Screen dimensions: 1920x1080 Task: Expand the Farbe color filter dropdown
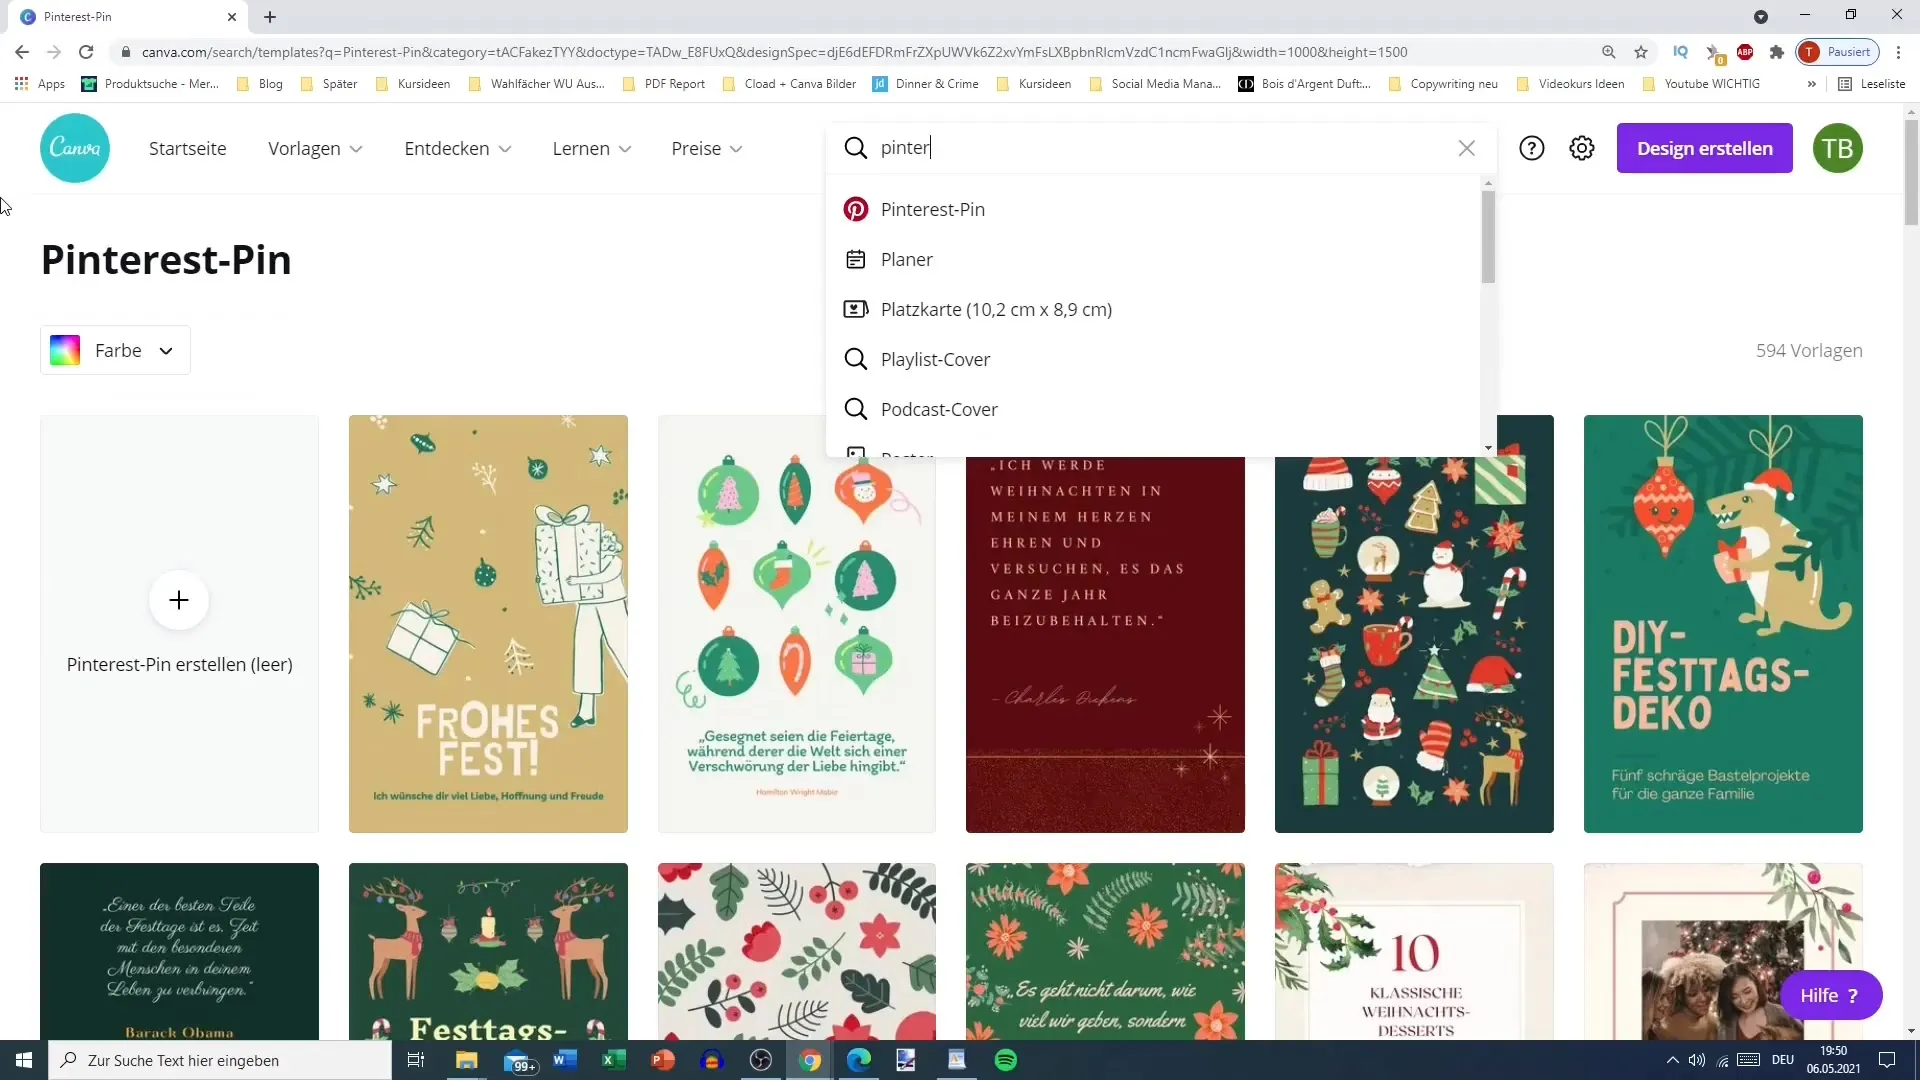tap(113, 351)
